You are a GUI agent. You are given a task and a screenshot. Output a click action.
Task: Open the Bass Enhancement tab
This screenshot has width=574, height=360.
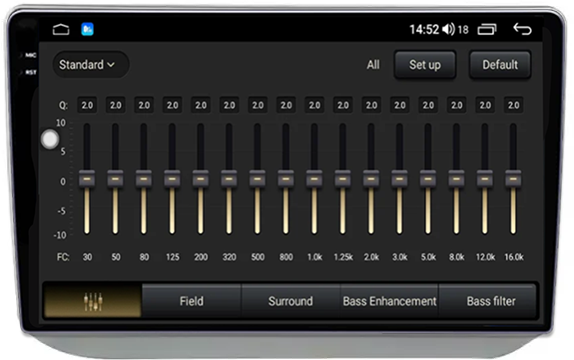coord(390,301)
